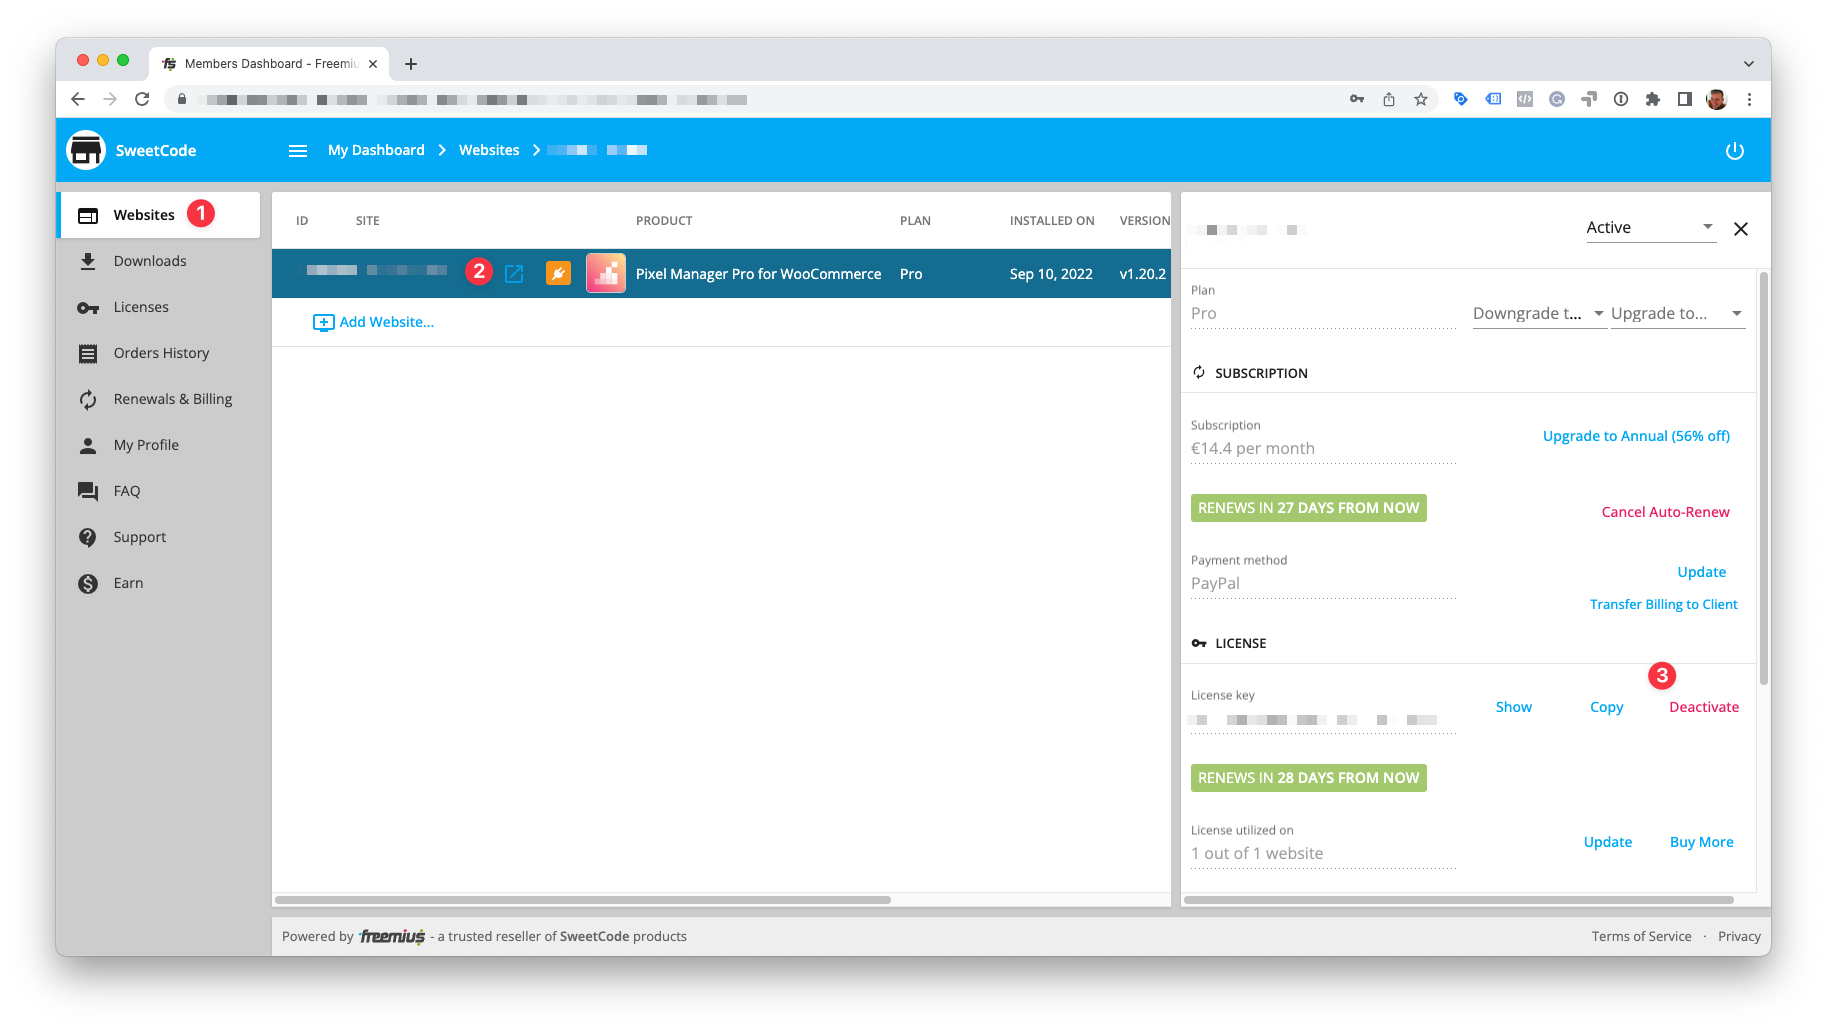Open the Downgrade to dropdown
This screenshot has height=1030, width=1827.
(x=1538, y=313)
